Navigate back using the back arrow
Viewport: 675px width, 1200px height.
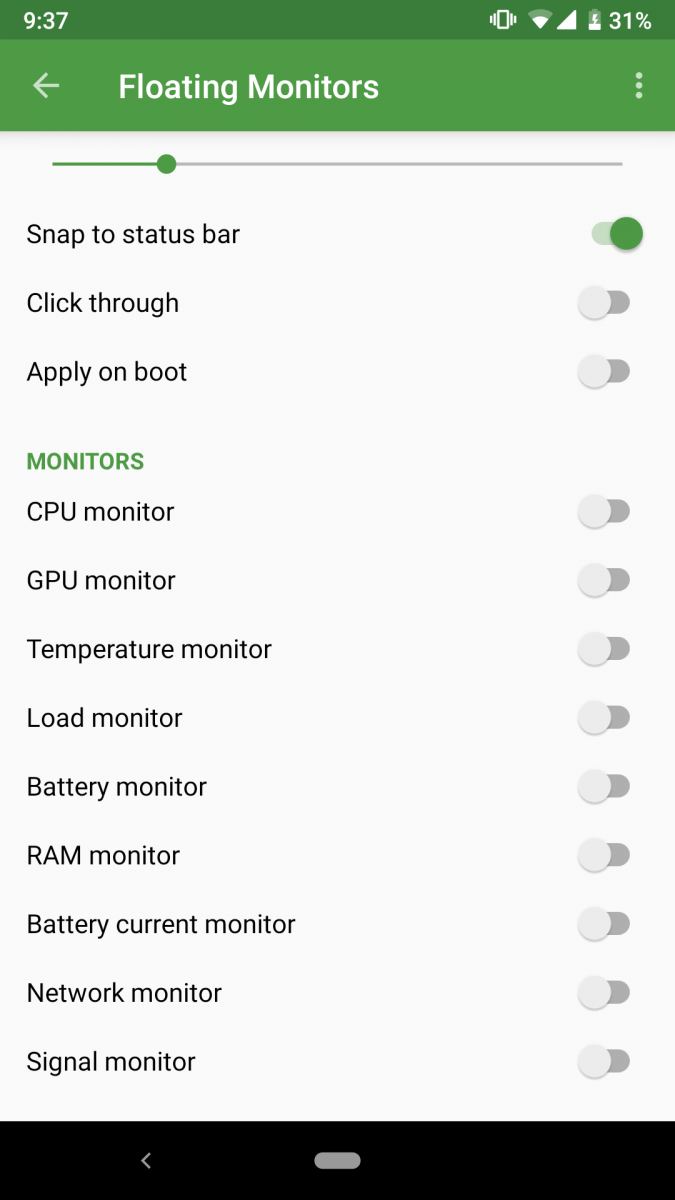[x=45, y=85]
